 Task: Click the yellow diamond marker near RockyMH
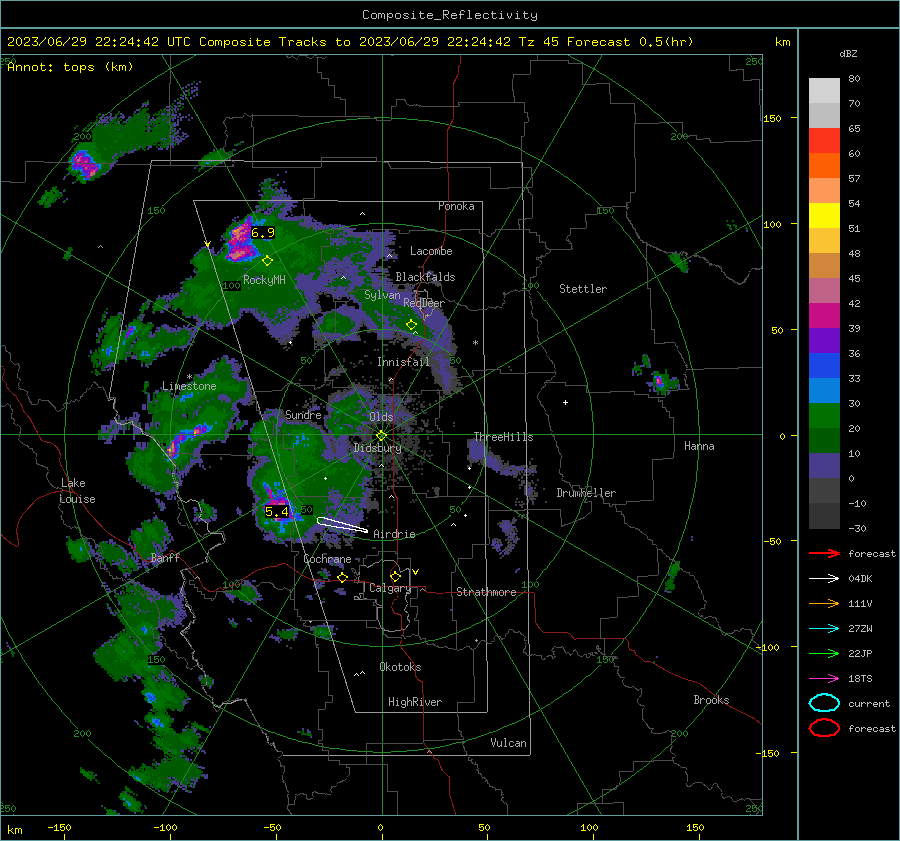pyautogui.click(x=267, y=261)
